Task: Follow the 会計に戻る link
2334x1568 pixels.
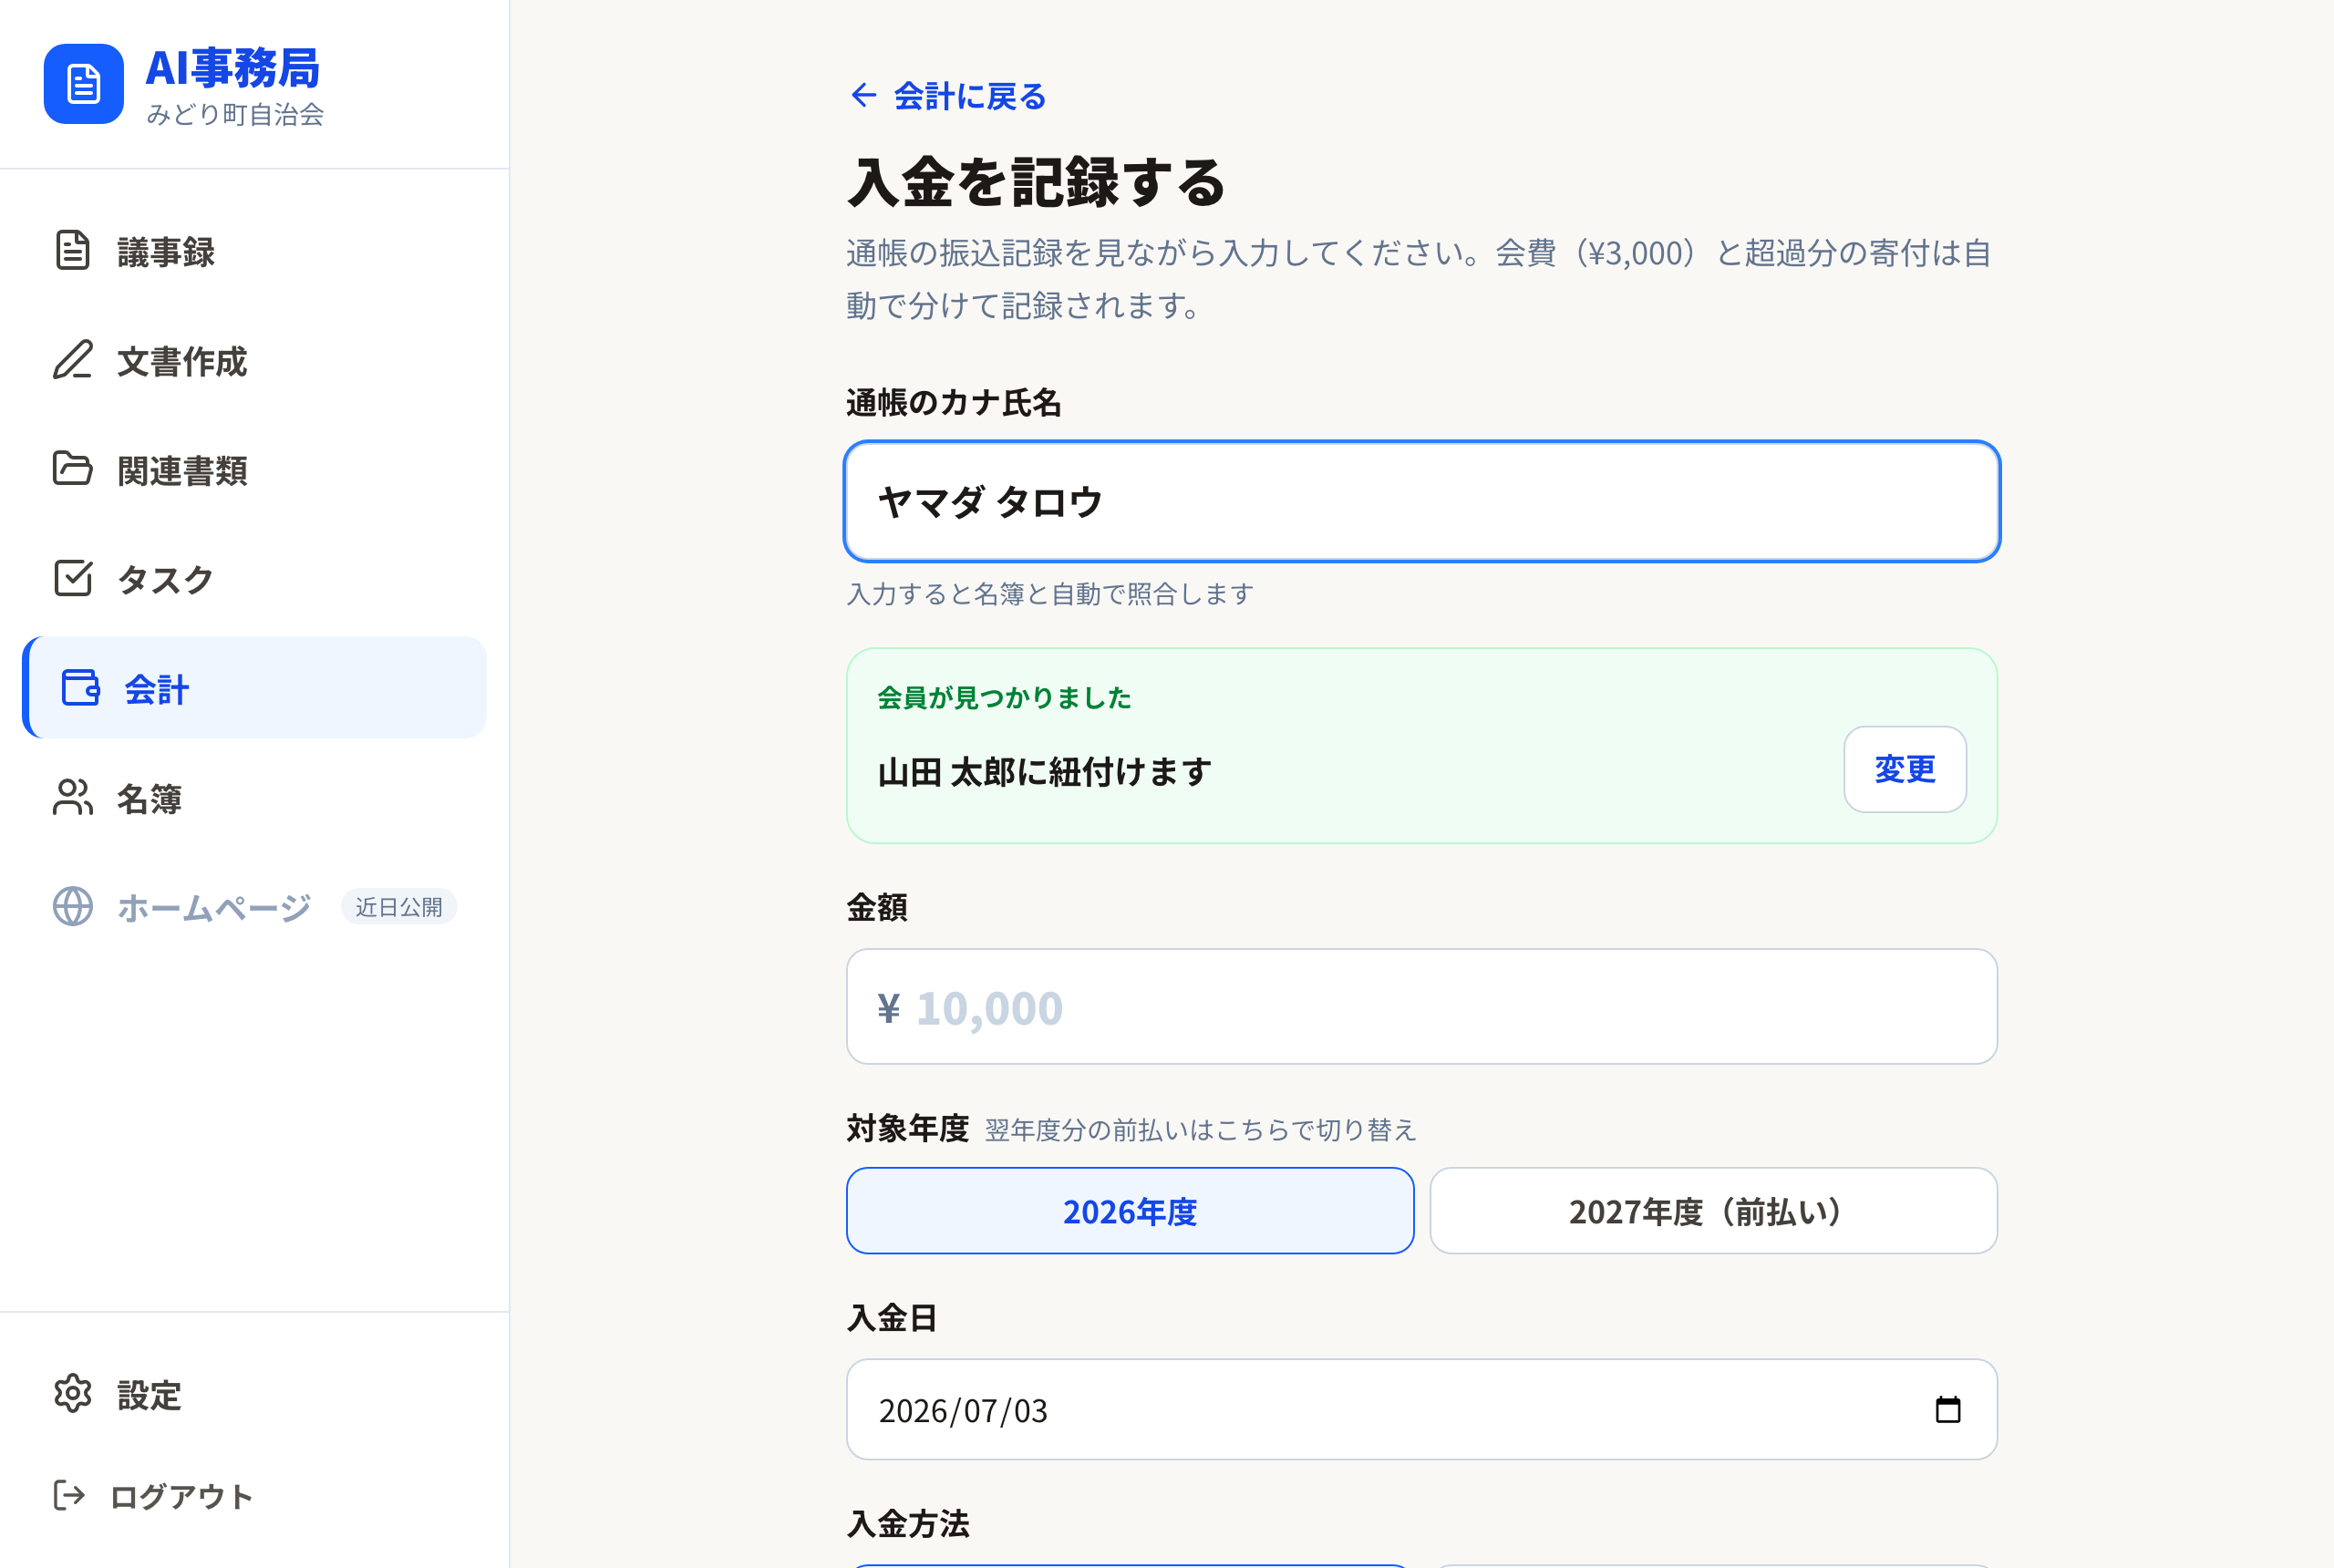Action: click(x=948, y=96)
